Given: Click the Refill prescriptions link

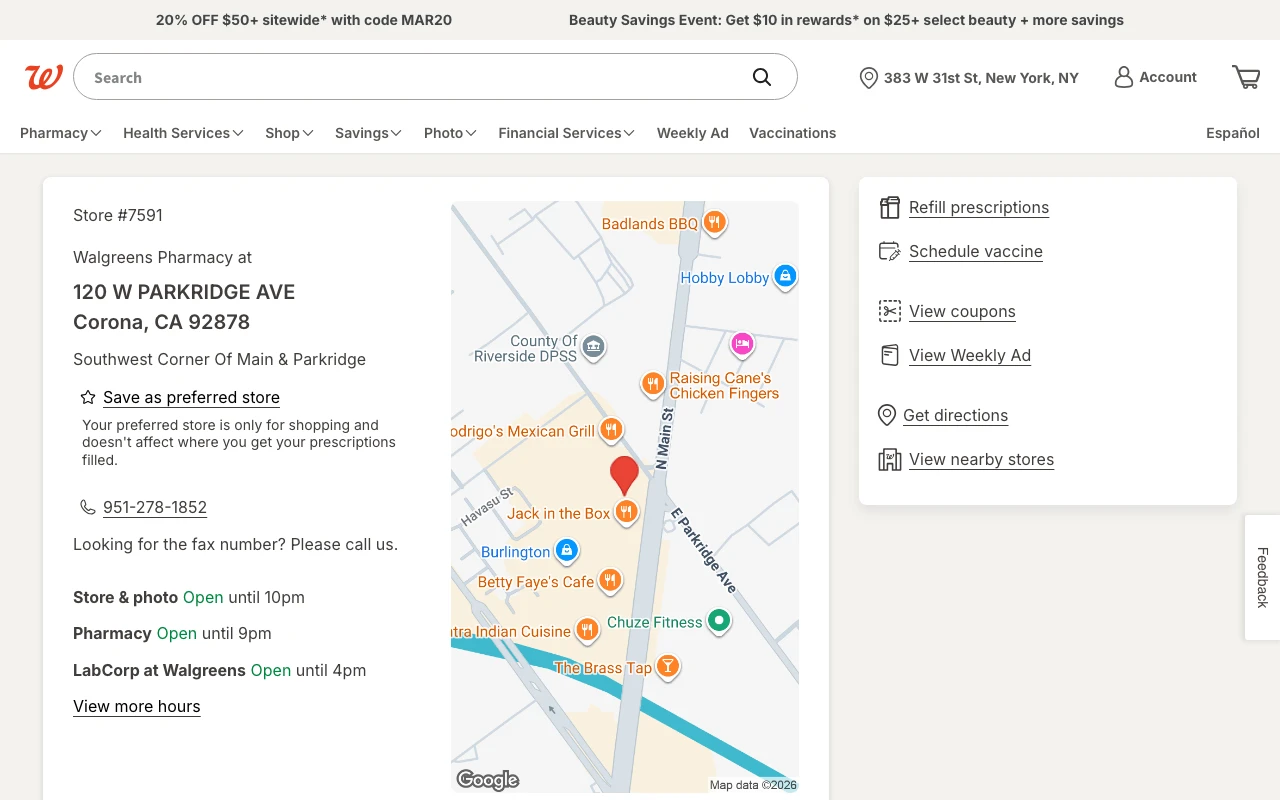Looking at the screenshot, I should (x=978, y=207).
